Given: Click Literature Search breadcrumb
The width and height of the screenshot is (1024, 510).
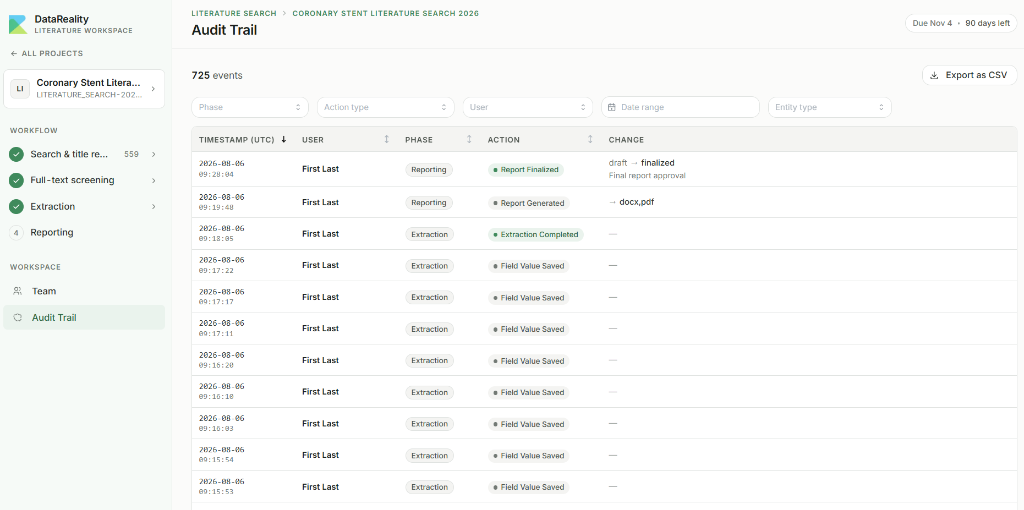Looking at the screenshot, I should (x=234, y=13).
